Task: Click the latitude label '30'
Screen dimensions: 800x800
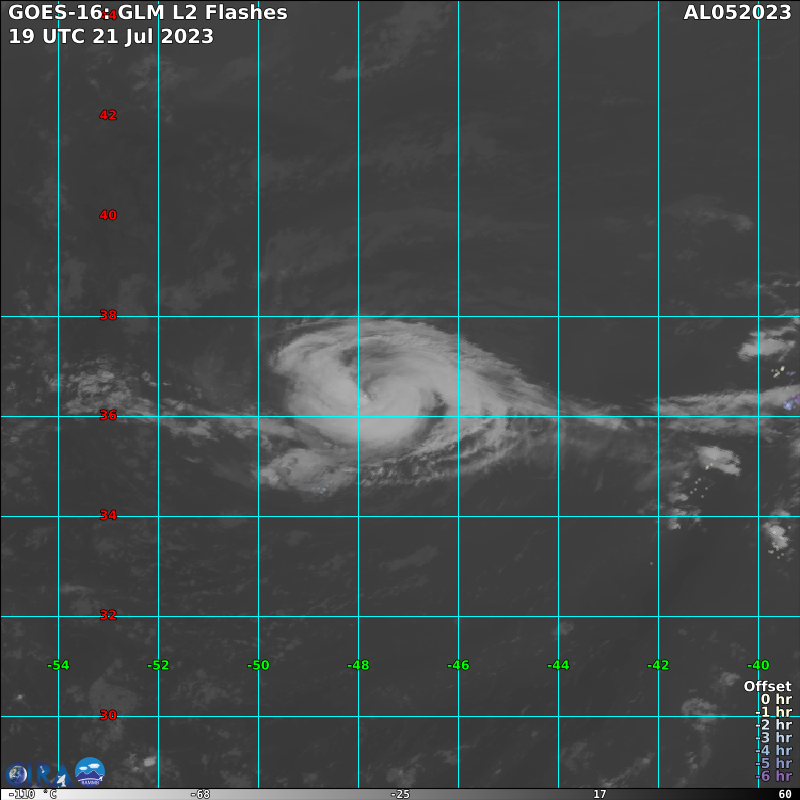Action: point(108,715)
